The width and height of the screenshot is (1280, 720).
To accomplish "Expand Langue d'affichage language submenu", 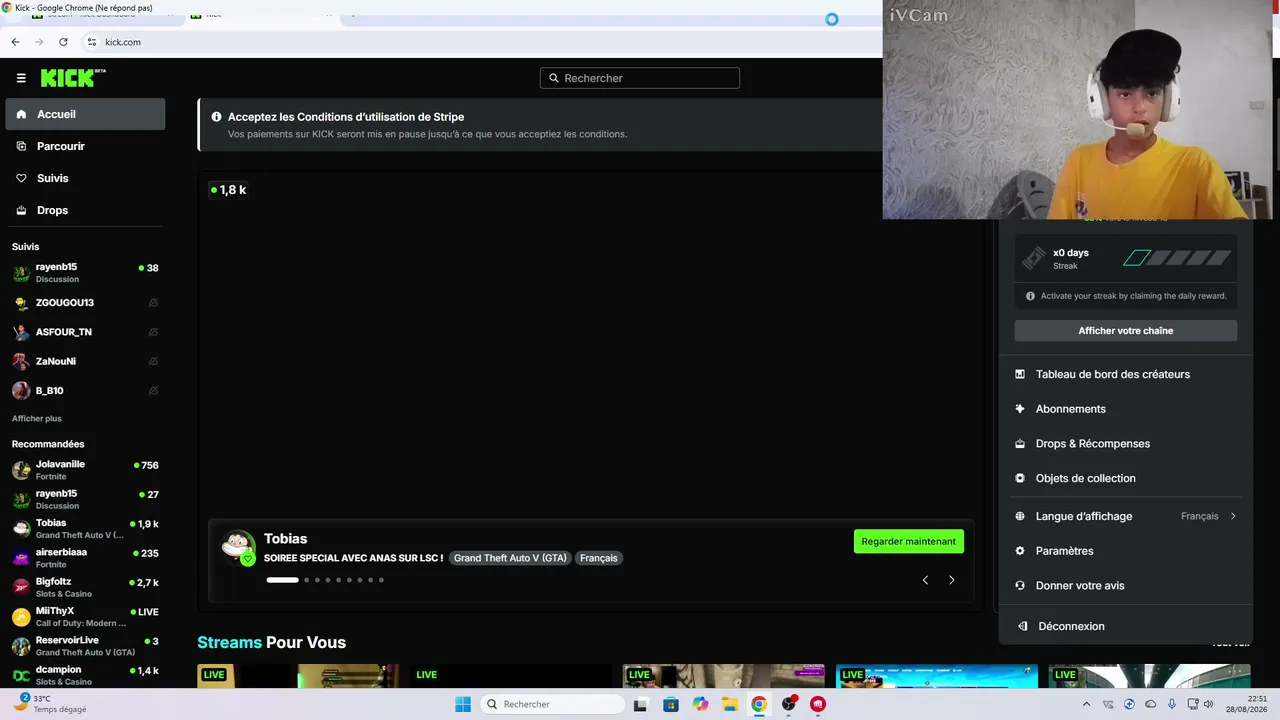I will [1126, 516].
